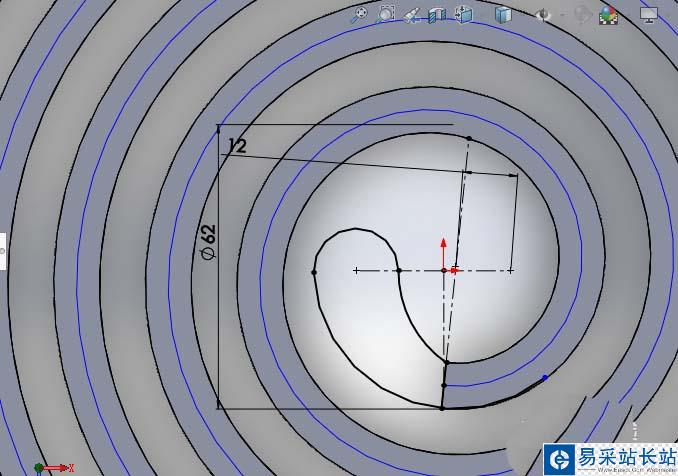Click the red sketch origin point
The width and height of the screenshot is (678, 476).
444,270
